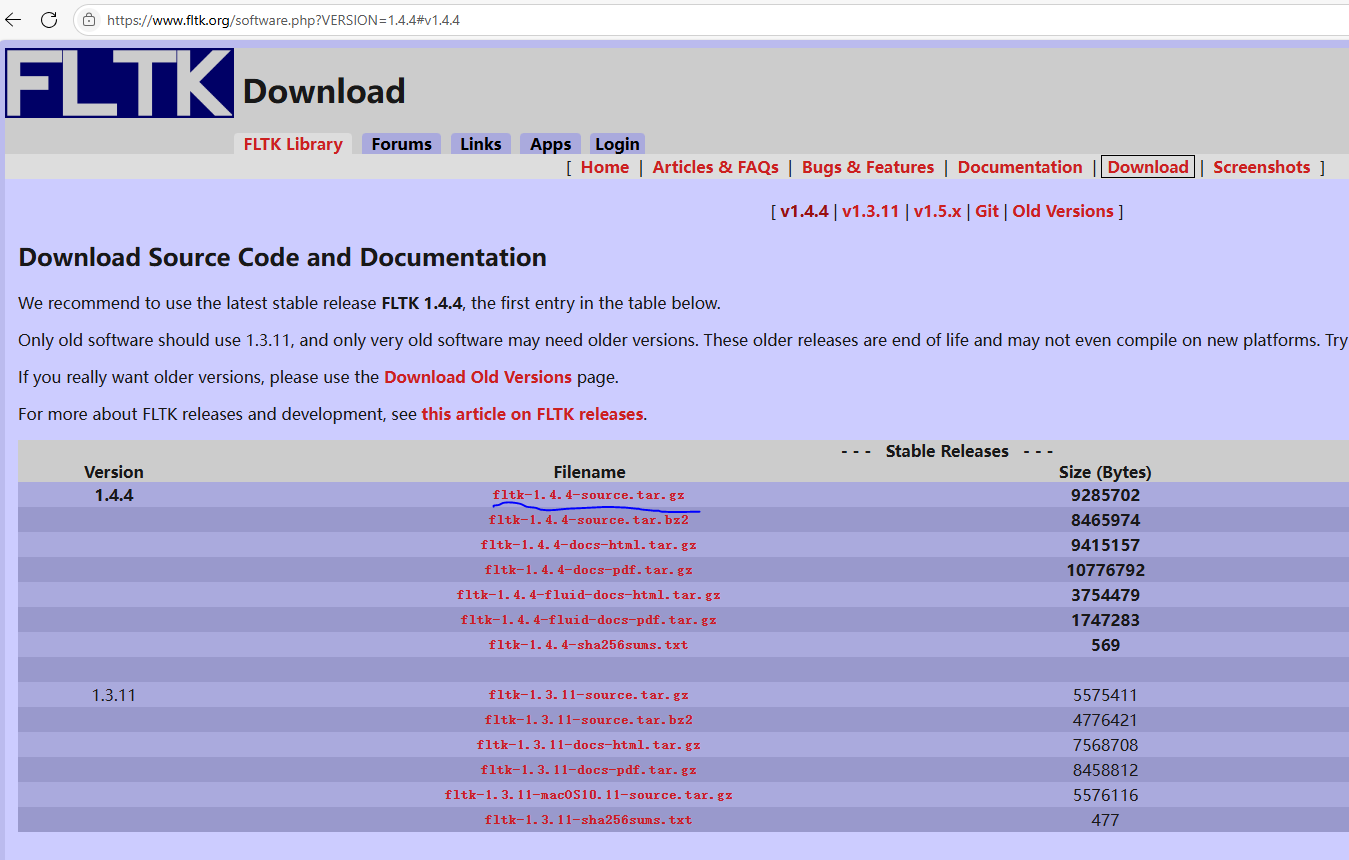Download fltk-1.4.4-fluid-docs-html.tar.gz
The height and width of the screenshot is (860, 1349).
(589, 595)
